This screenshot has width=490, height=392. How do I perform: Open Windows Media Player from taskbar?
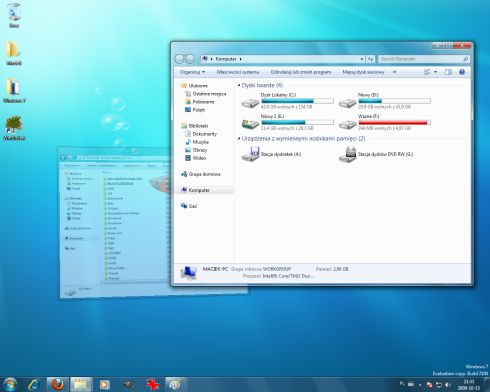click(x=104, y=385)
